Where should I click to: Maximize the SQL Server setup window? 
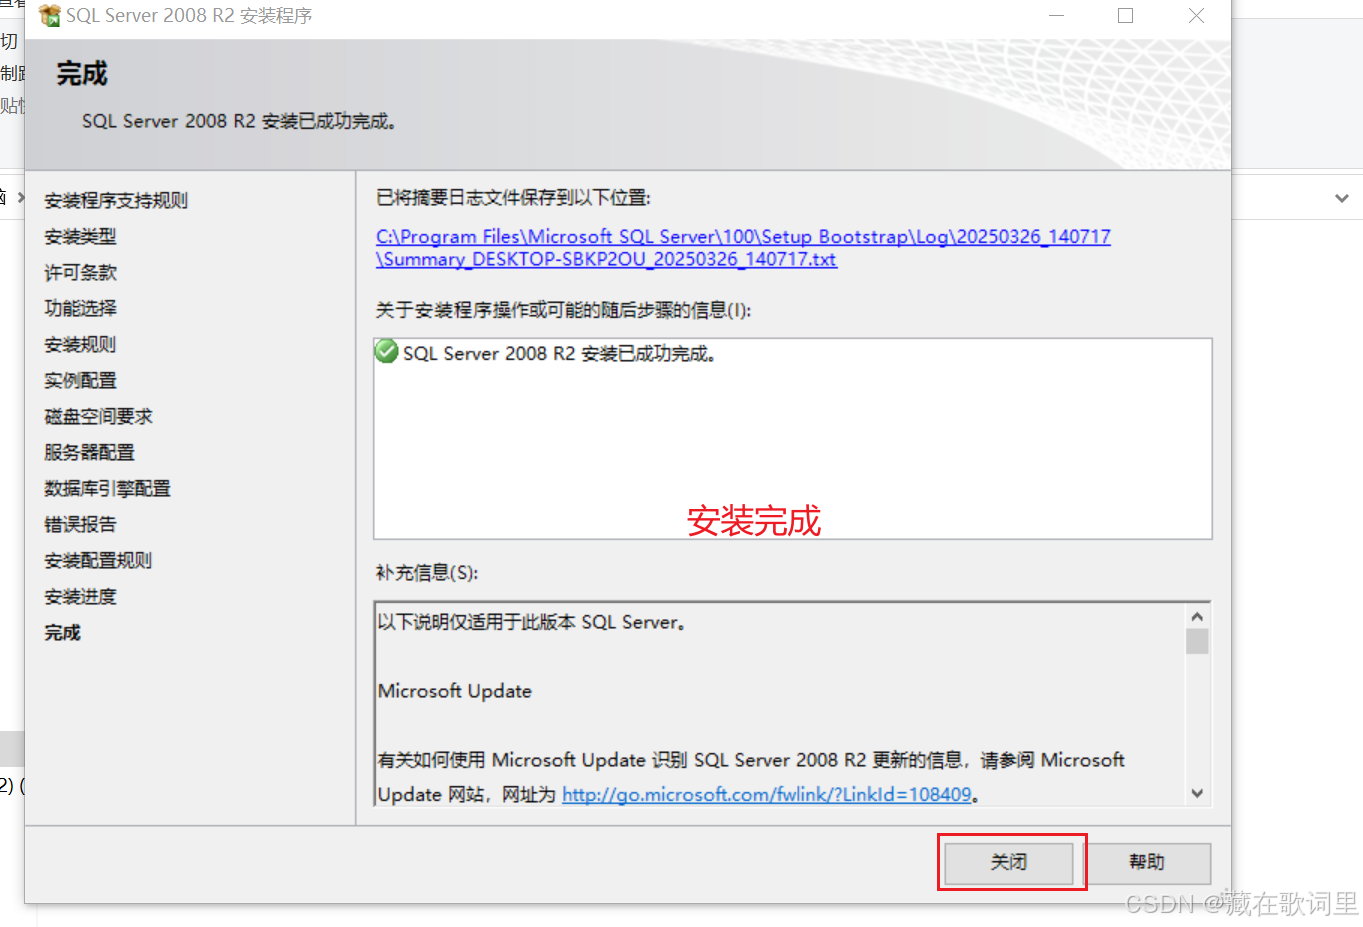tap(1125, 15)
